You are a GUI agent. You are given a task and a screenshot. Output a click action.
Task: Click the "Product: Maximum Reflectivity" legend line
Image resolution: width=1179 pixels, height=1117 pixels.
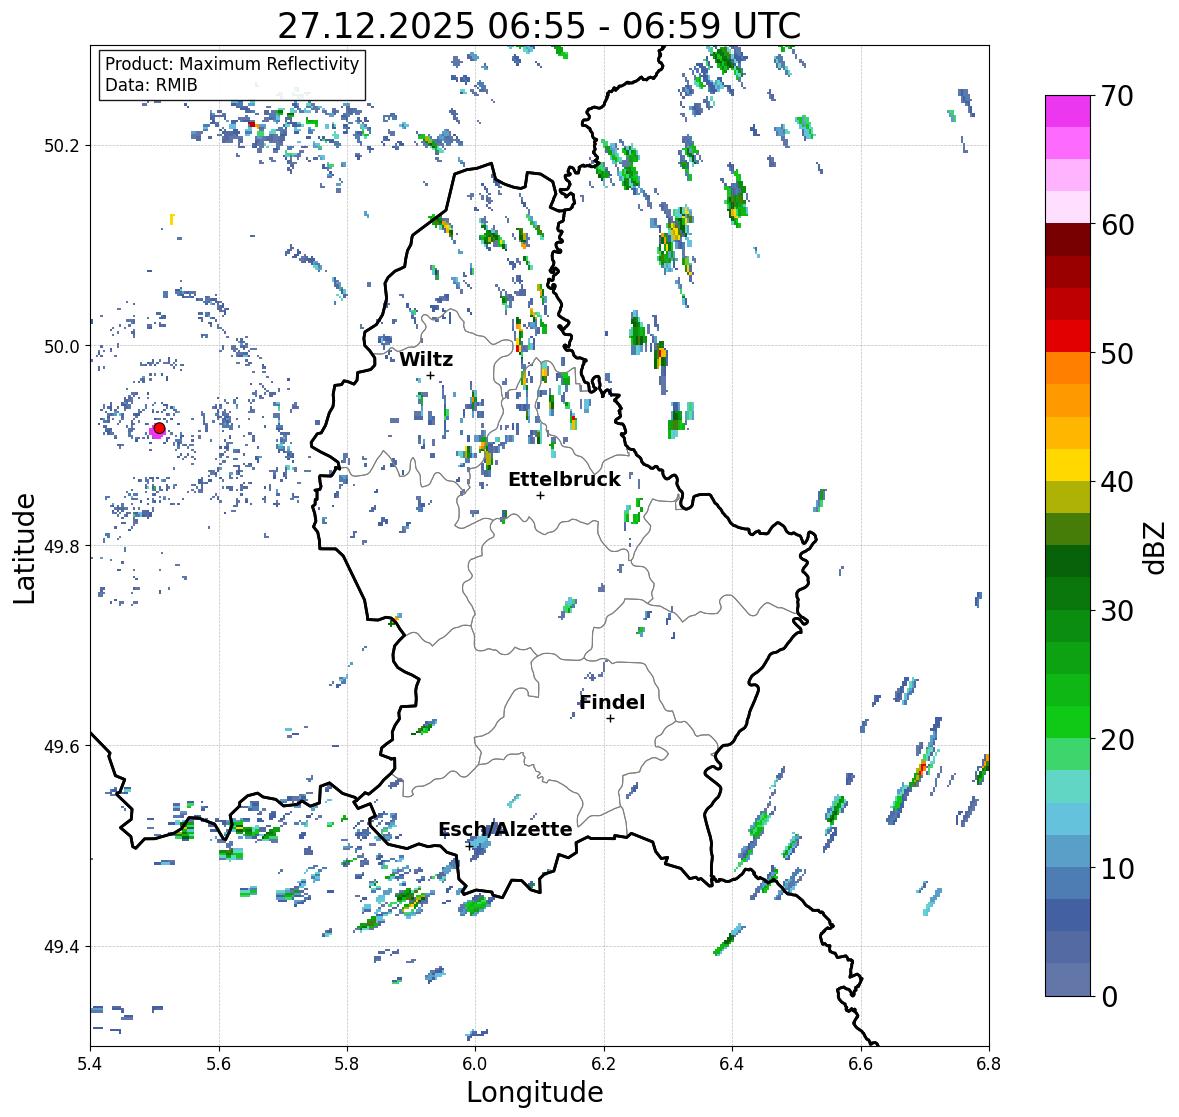point(232,64)
